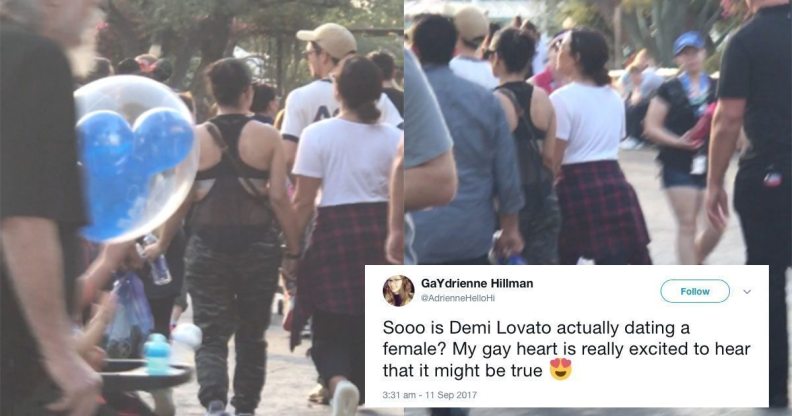Viewport: 792px width, 416px height.
Task: Click the tan baseball cap in left photo
Action: click(x=327, y=39)
